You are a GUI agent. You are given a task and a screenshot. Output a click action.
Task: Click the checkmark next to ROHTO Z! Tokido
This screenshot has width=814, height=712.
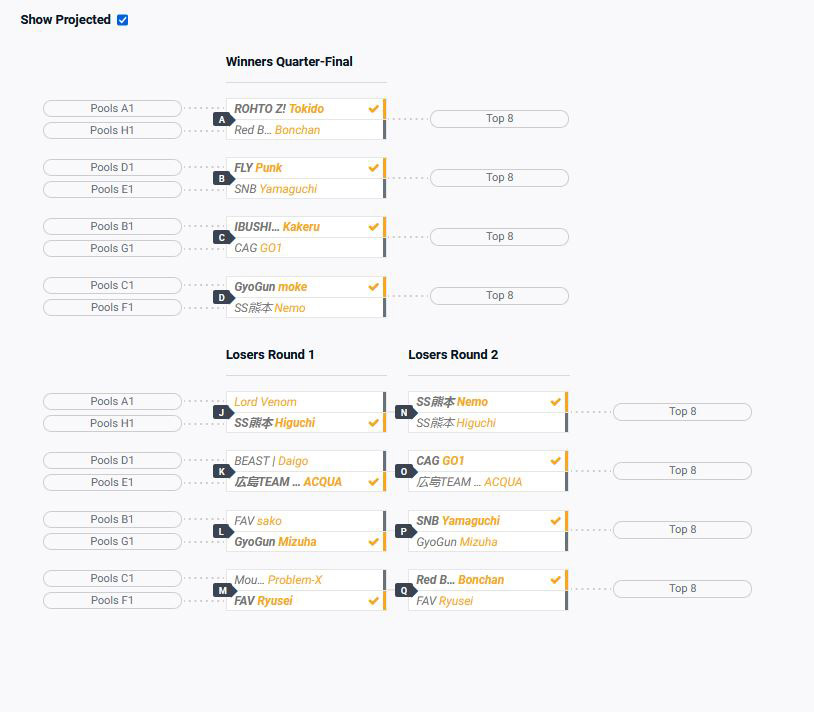click(373, 108)
